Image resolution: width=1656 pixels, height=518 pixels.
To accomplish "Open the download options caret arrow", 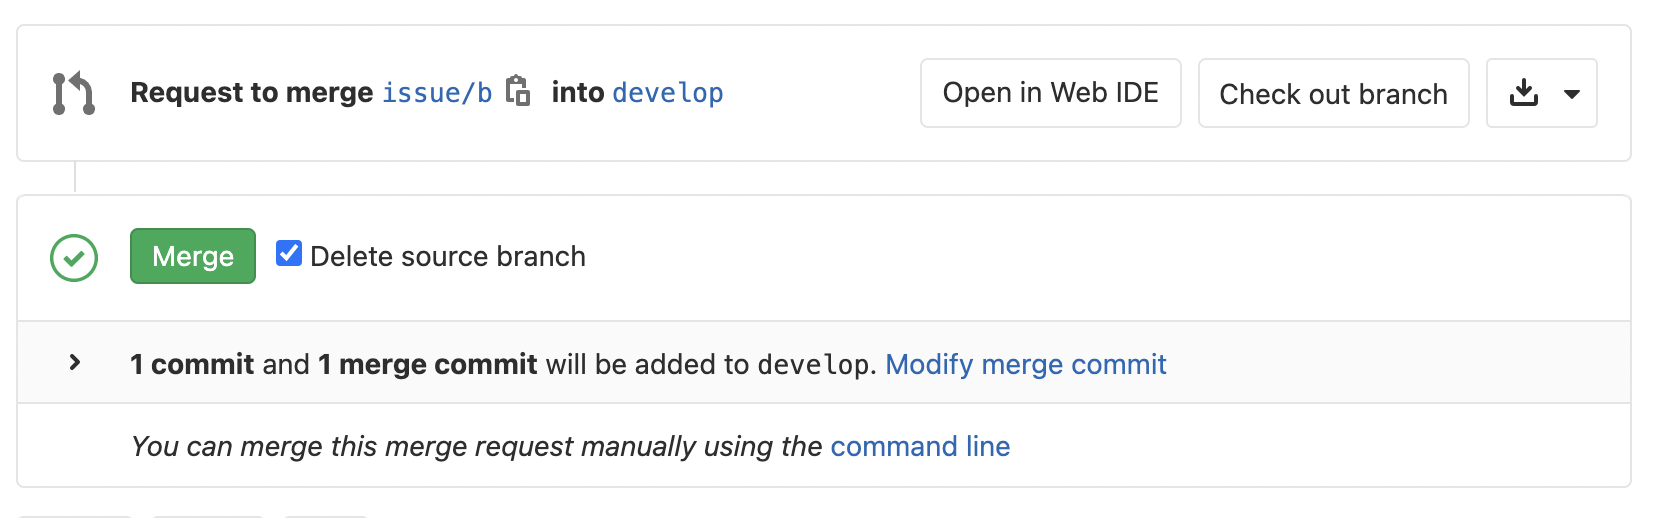I will (1571, 94).
